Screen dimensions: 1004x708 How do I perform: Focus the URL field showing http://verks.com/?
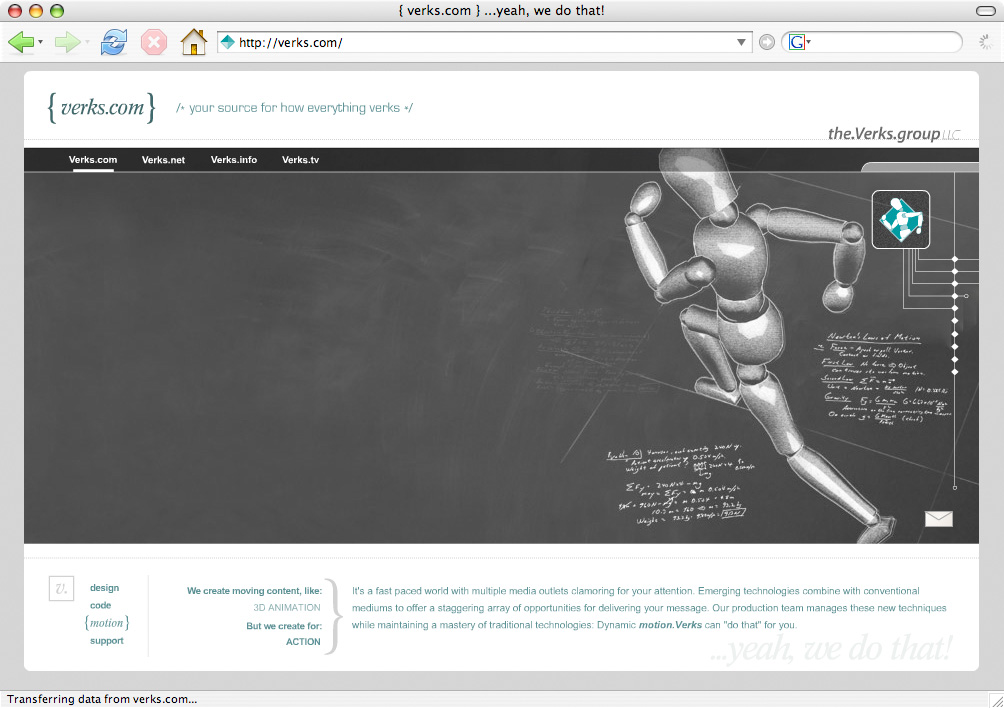pos(485,42)
